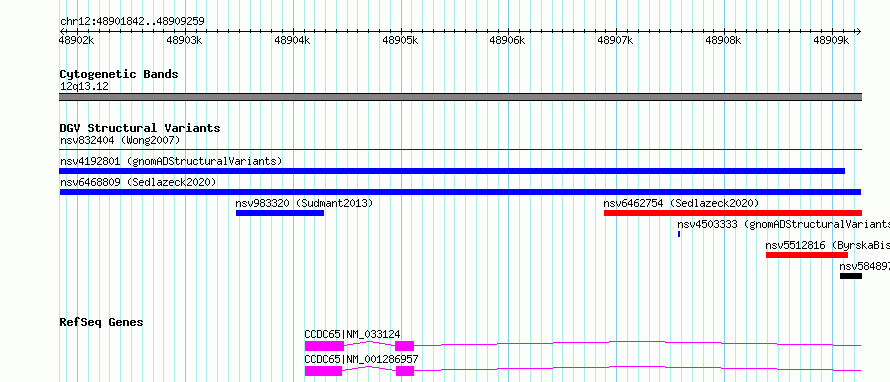Click the 48905k ruler position
The height and width of the screenshot is (382, 890).
(x=400, y=40)
